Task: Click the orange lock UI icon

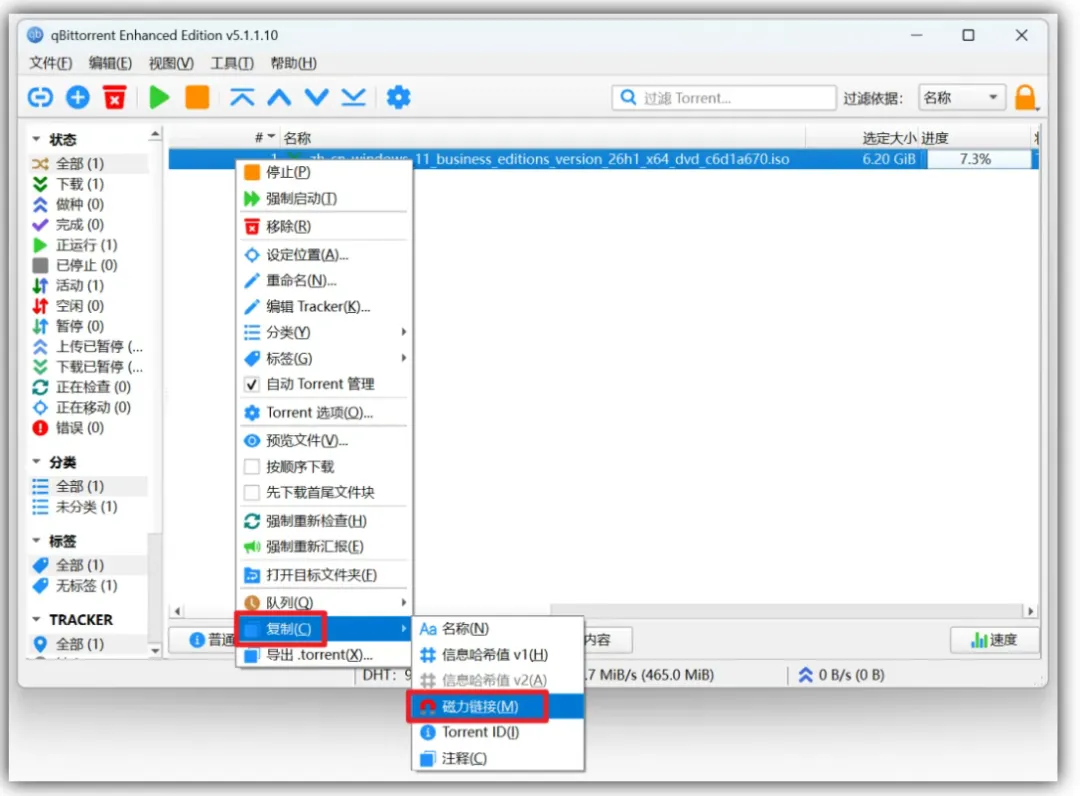Action: click(x=1025, y=98)
